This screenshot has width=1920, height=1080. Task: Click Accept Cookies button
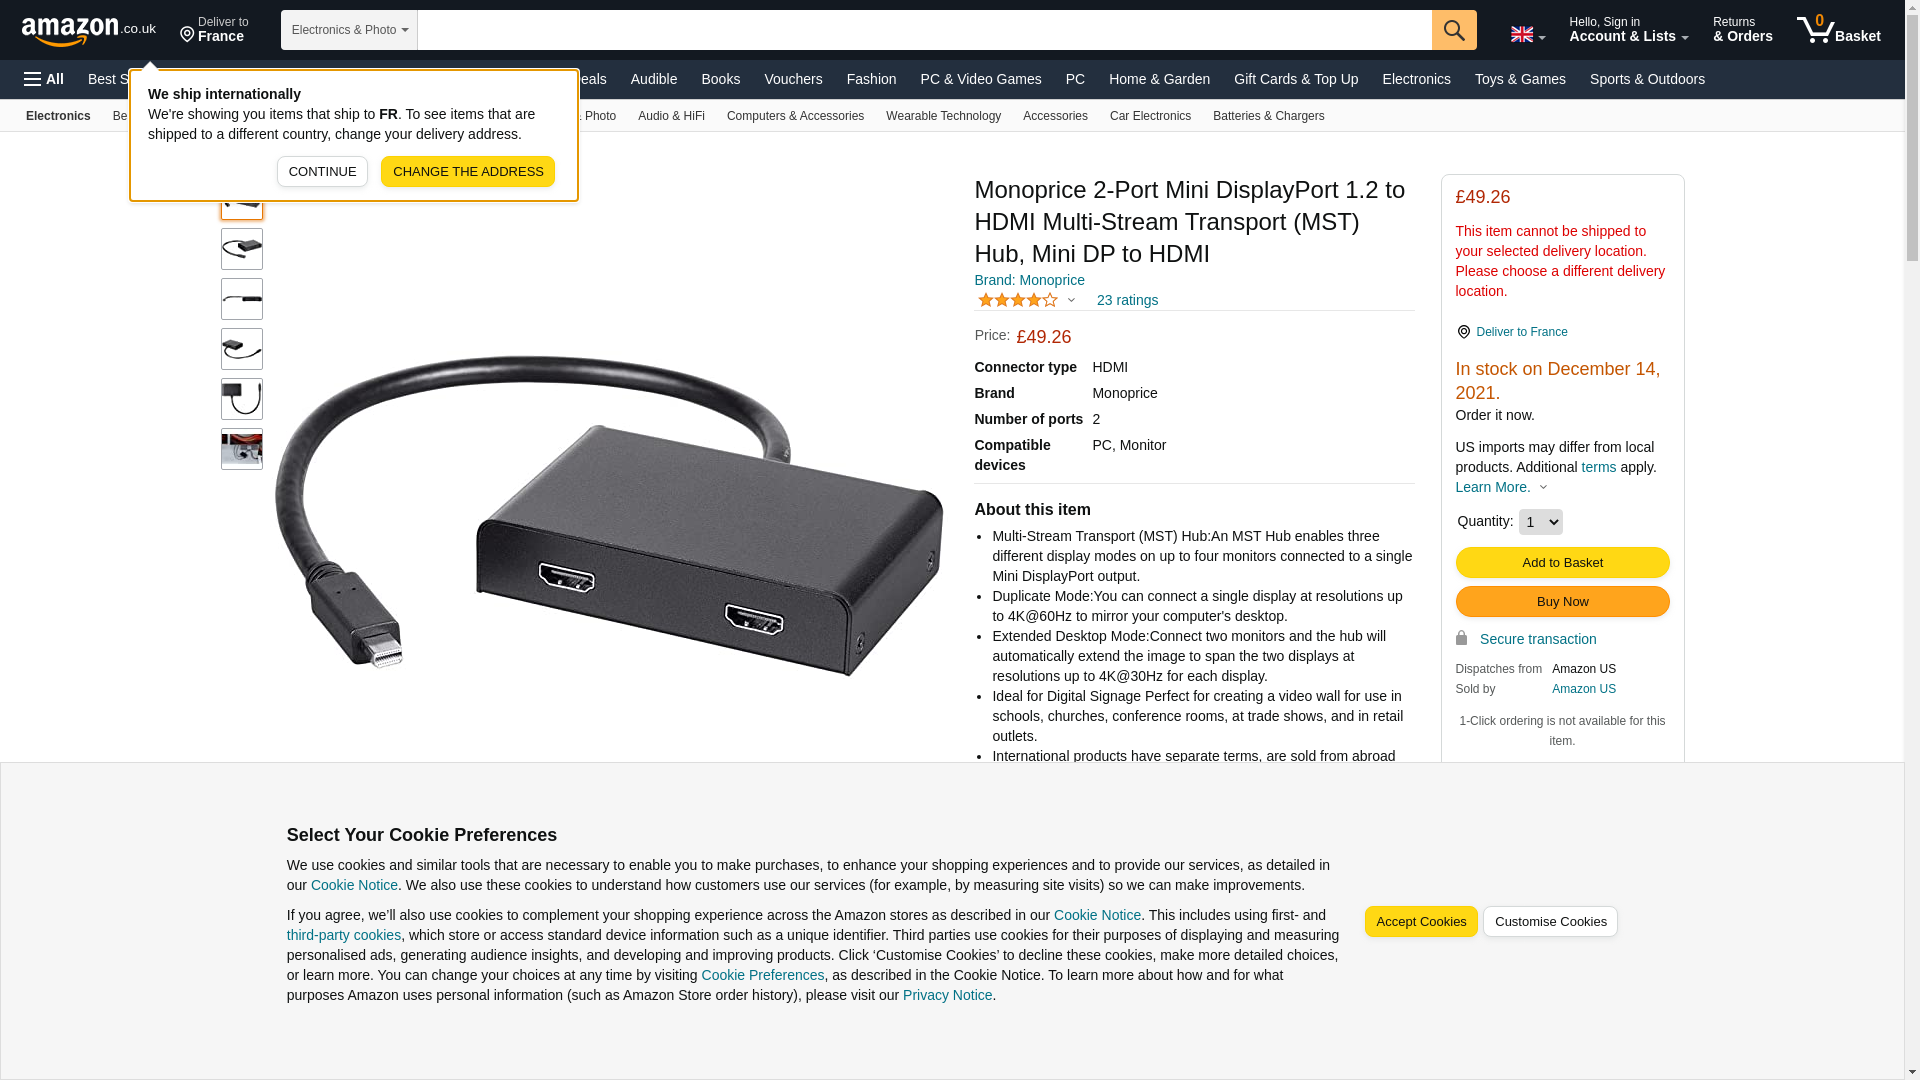pyautogui.click(x=1421, y=922)
